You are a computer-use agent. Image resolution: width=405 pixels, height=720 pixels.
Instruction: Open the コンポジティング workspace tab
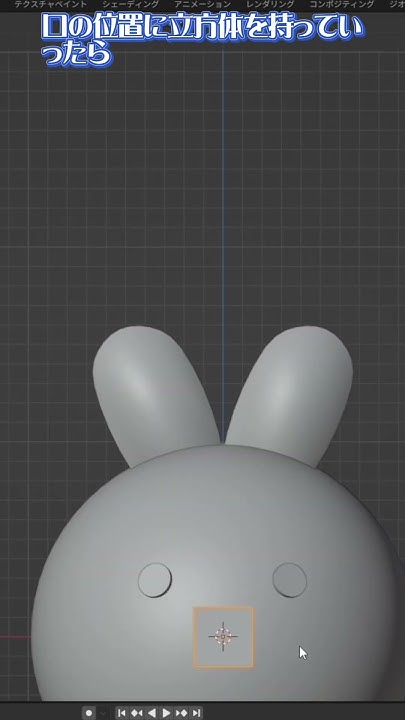point(342,4)
